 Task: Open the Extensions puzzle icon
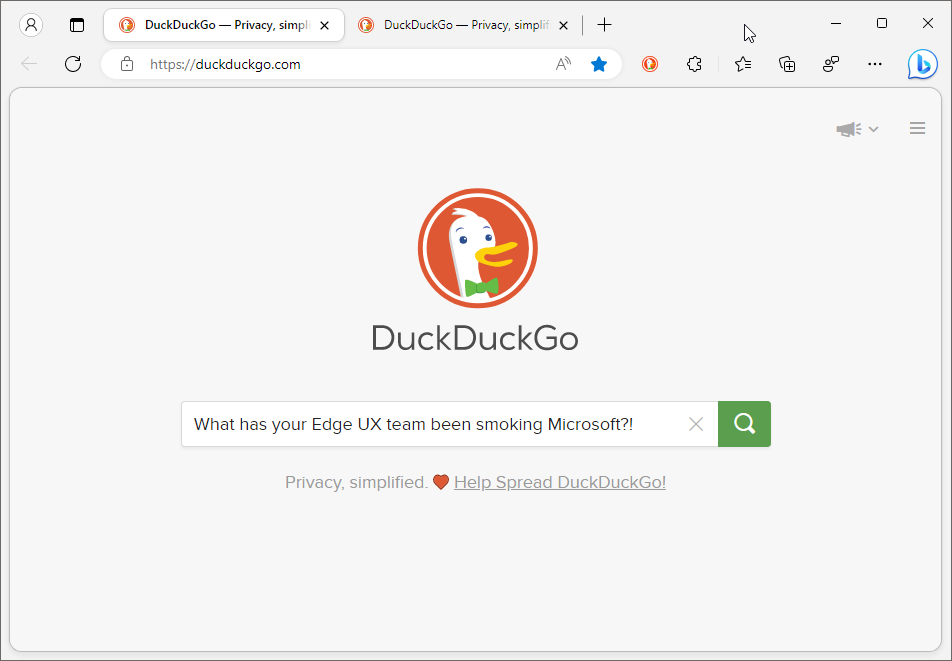point(695,64)
